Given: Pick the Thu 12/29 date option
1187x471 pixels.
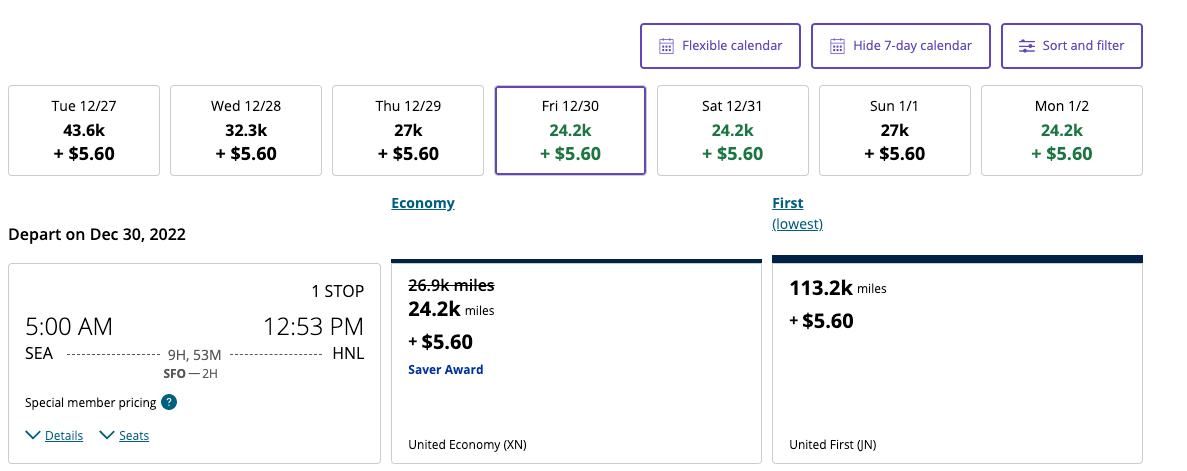Looking at the screenshot, I should [x=408, y=130].
